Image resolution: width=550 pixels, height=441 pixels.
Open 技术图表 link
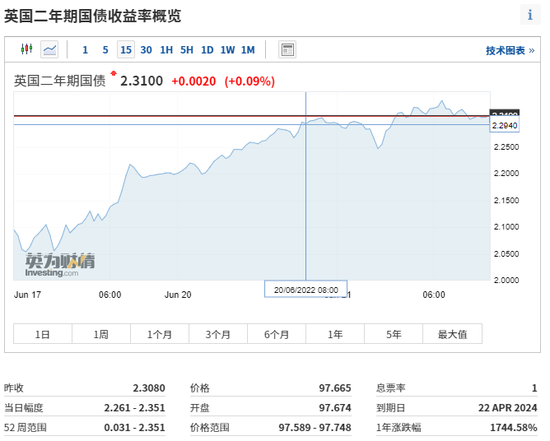point(510,51)
